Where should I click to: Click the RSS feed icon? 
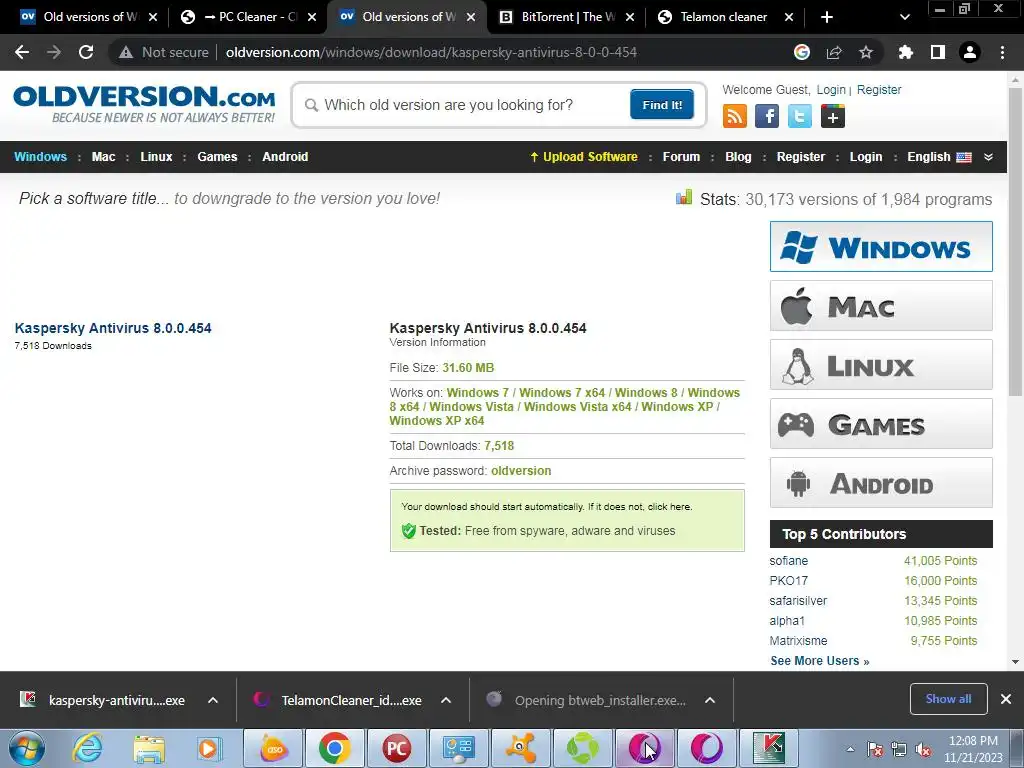[x=735, y=116]
